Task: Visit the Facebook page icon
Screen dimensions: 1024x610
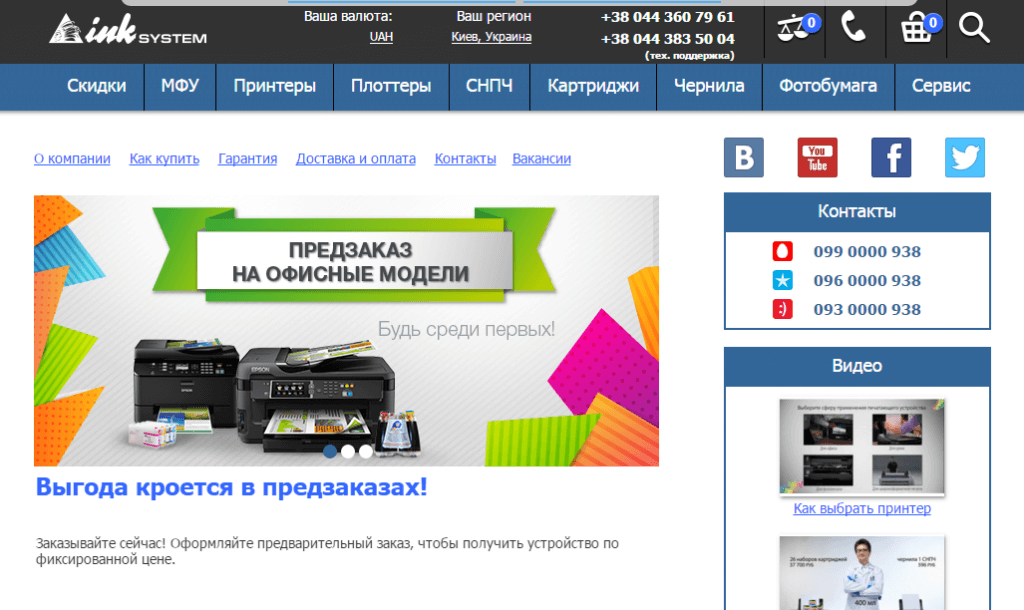Action: [891, 158]
